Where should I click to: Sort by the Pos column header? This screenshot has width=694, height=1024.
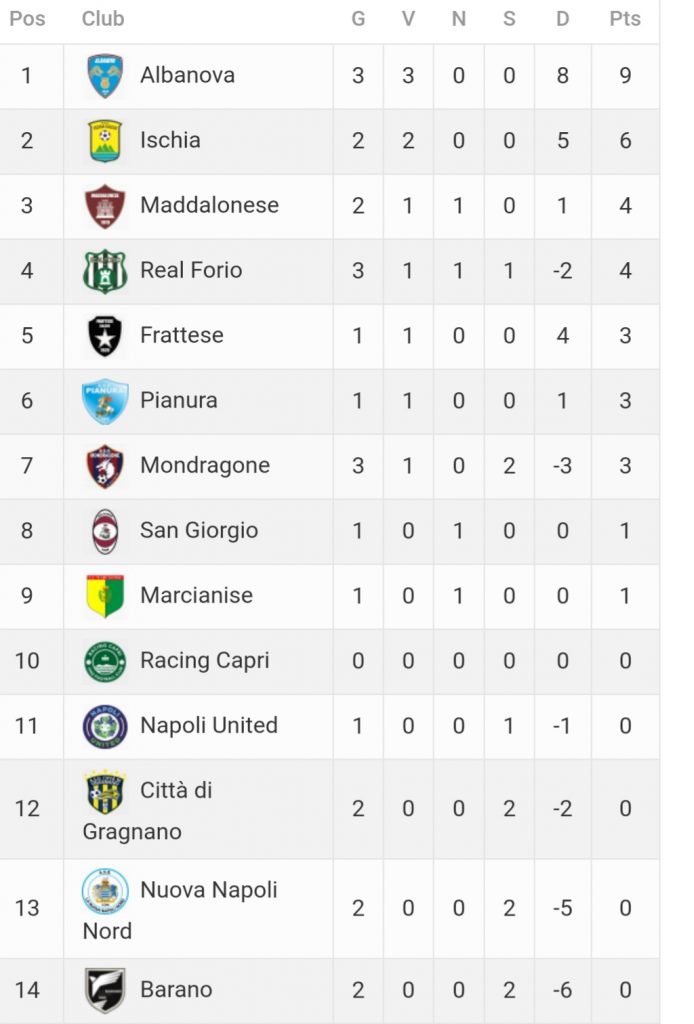[x=27, y=19]
